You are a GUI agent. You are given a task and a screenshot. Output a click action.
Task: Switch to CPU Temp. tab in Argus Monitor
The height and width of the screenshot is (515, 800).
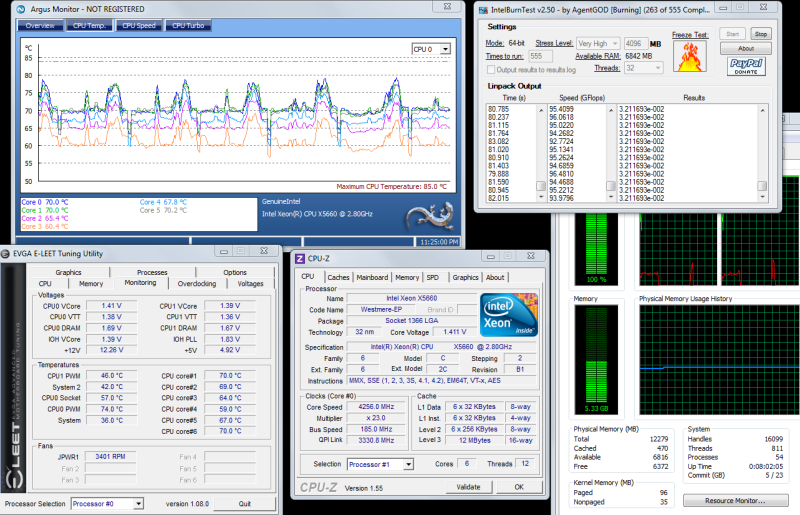[x=89, y=26]
